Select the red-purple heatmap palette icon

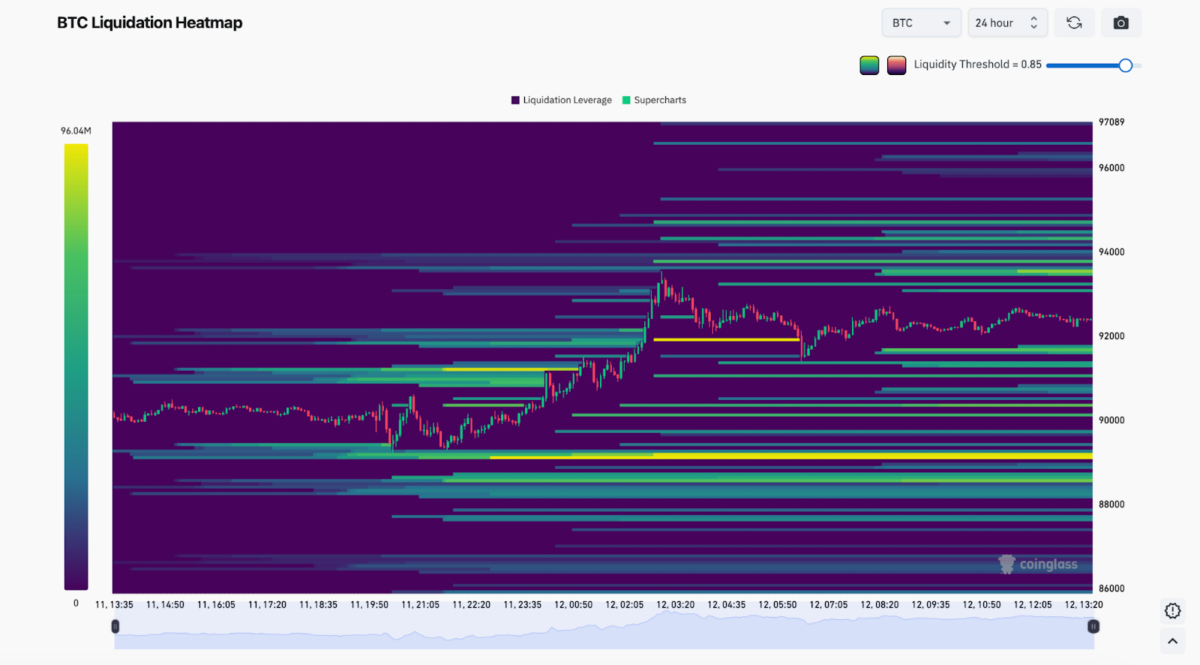pyautogui.click(x=896, y=64)
